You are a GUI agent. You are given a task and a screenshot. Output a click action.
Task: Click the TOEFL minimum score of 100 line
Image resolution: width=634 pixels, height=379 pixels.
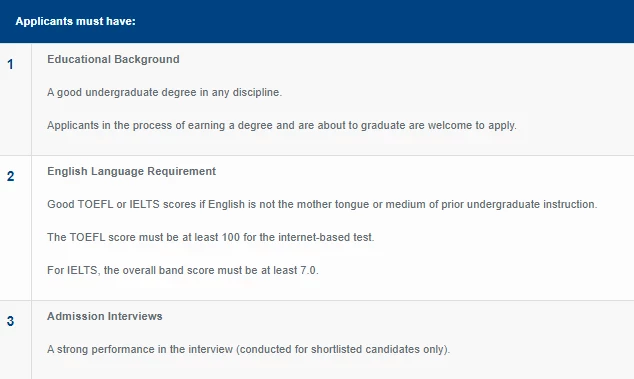click(211, 237)
